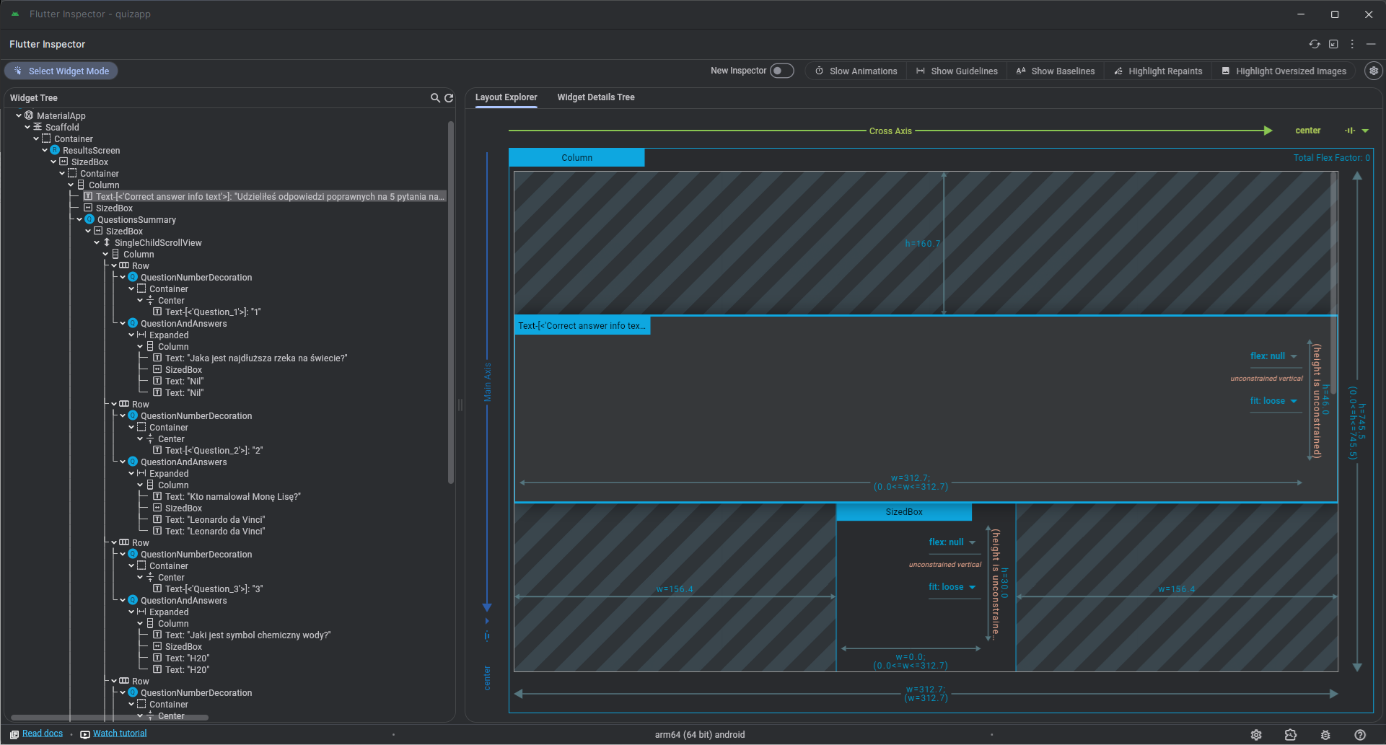Toggle the New Inspector switch

[x=781, y=71]
